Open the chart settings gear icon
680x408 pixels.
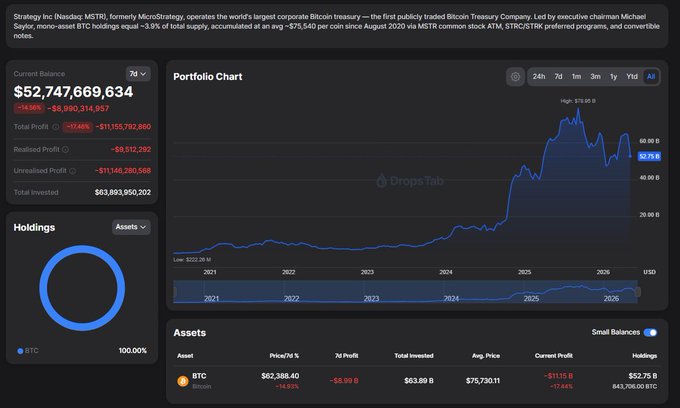click(515, 77)
